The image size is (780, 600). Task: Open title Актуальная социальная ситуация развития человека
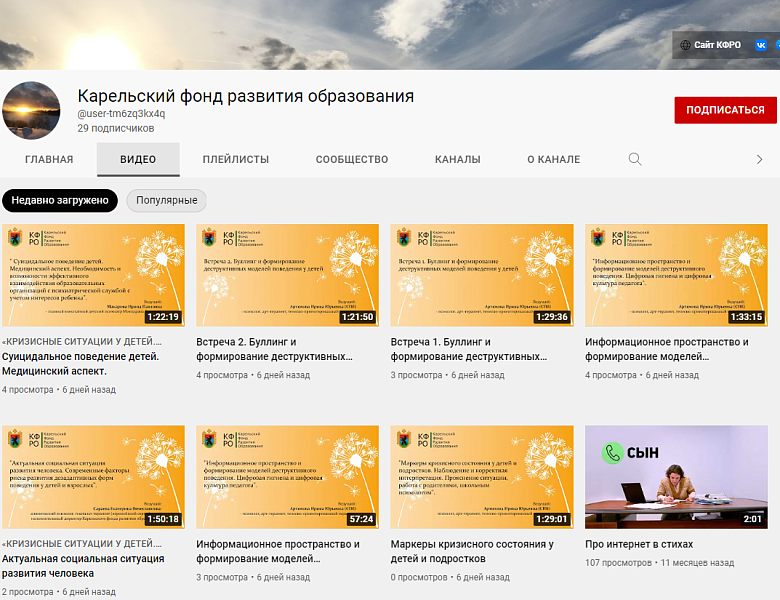coord(83,566)
